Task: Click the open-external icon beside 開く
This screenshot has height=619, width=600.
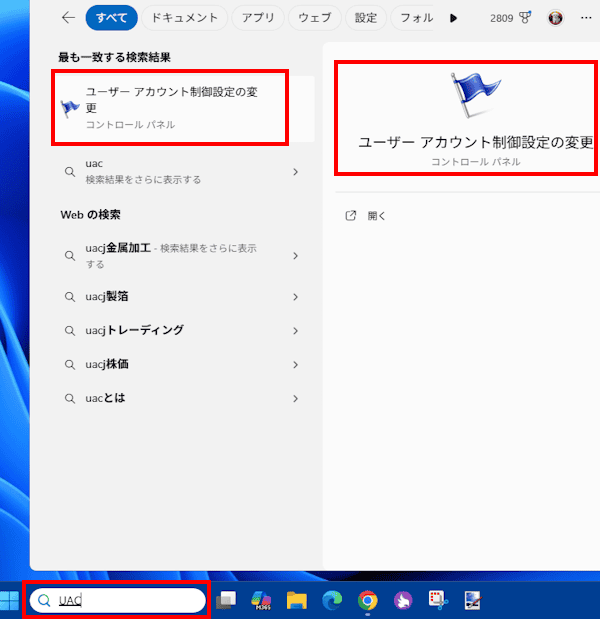Action: tap(351, 216)
